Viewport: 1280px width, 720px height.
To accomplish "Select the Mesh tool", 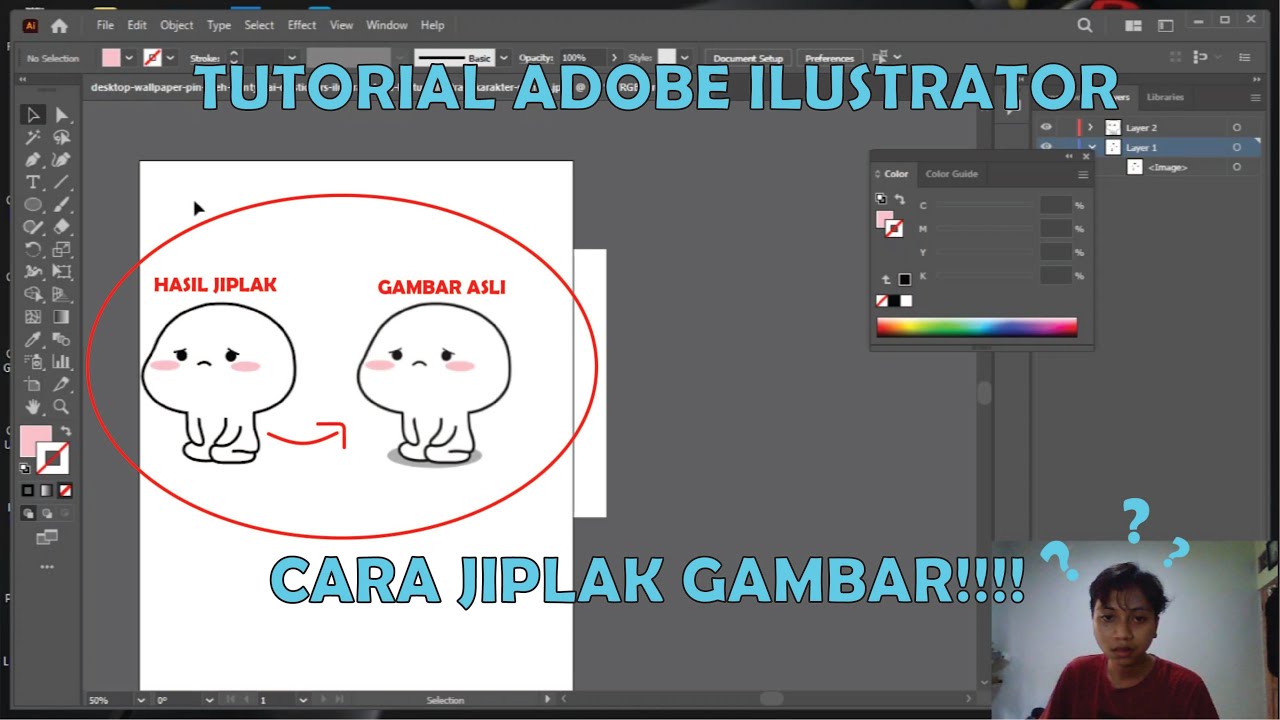I will point(33,317).
